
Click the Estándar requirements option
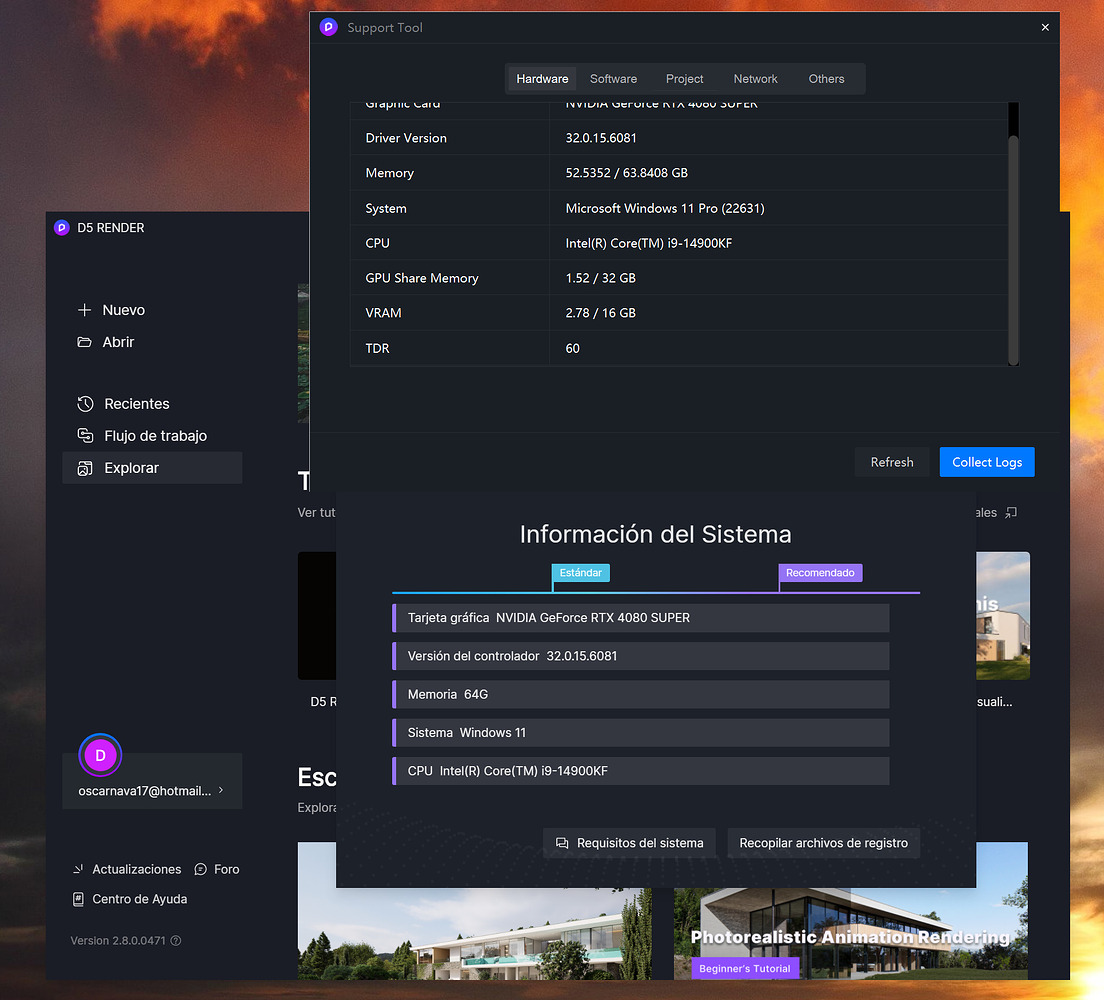pos(581,572)
